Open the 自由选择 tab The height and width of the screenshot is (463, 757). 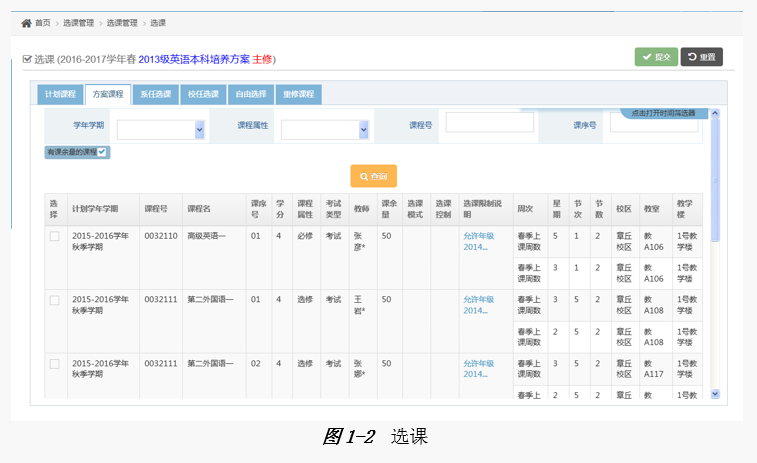pyautogui.click(x=250, y=94)
